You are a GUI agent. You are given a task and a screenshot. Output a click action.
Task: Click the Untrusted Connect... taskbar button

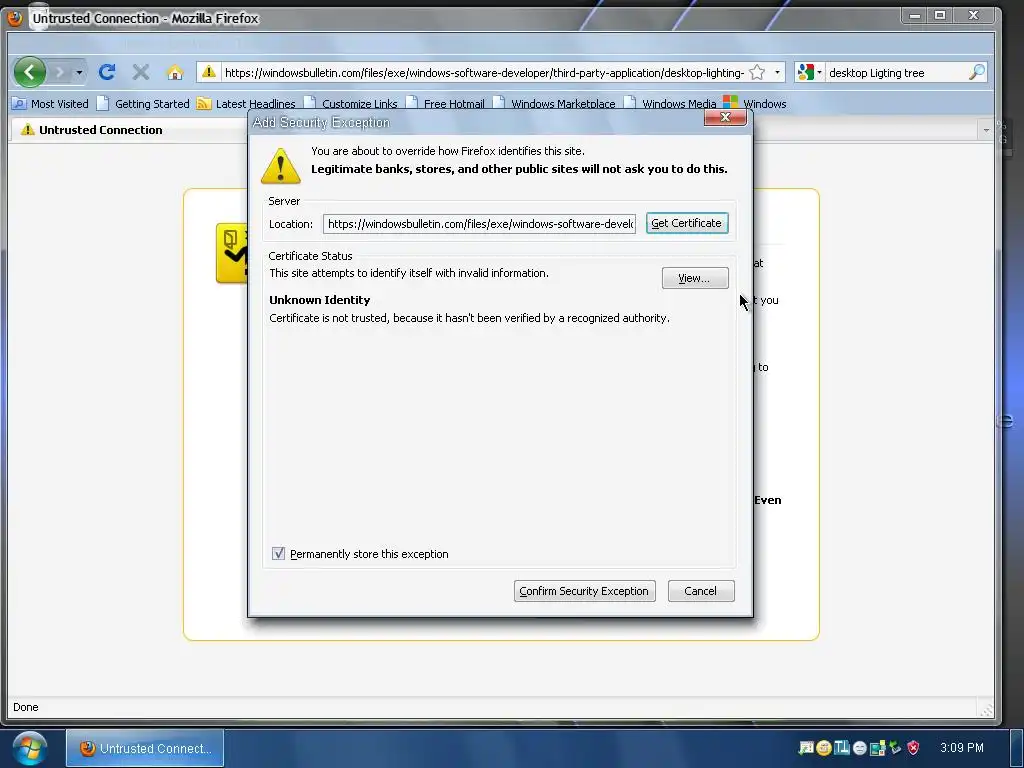click(145, 748)
